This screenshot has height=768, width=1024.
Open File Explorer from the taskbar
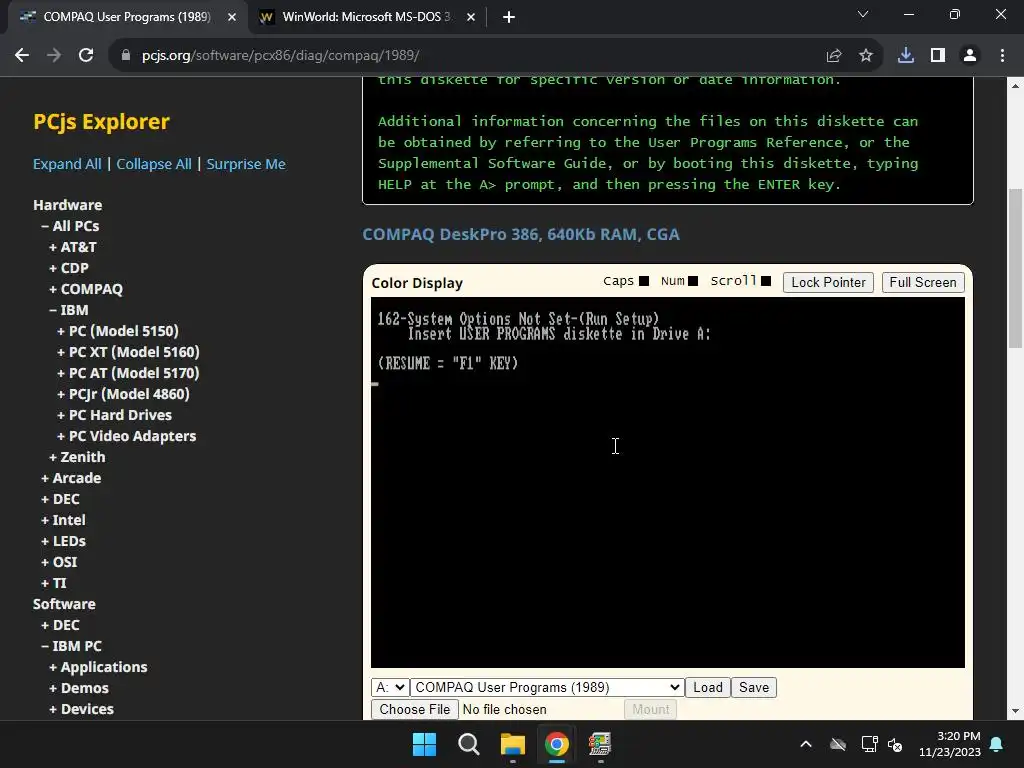(513, 744)
